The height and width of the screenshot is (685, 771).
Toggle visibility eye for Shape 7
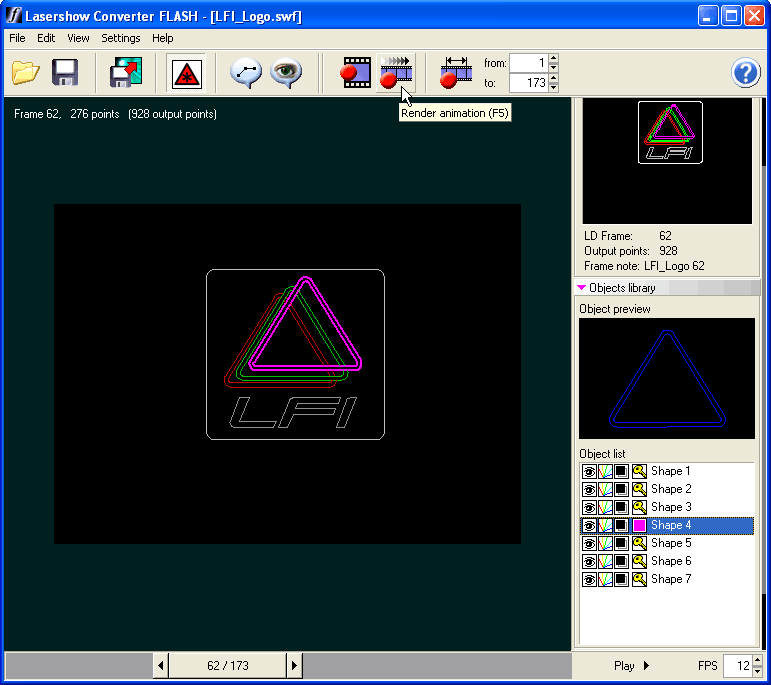pos(589,579)
